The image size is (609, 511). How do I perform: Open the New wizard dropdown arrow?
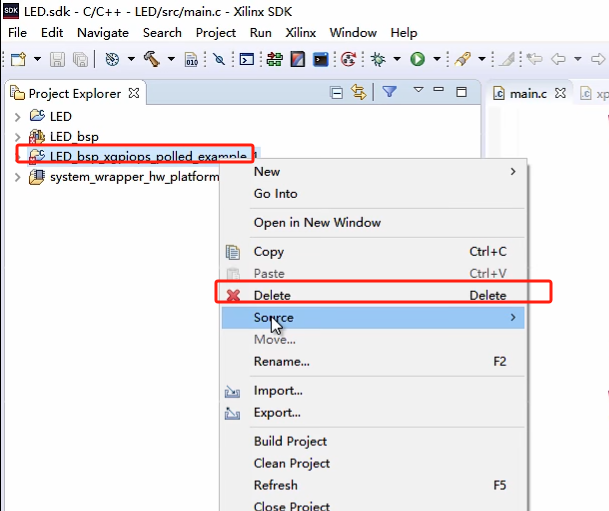tap(37, 59)
